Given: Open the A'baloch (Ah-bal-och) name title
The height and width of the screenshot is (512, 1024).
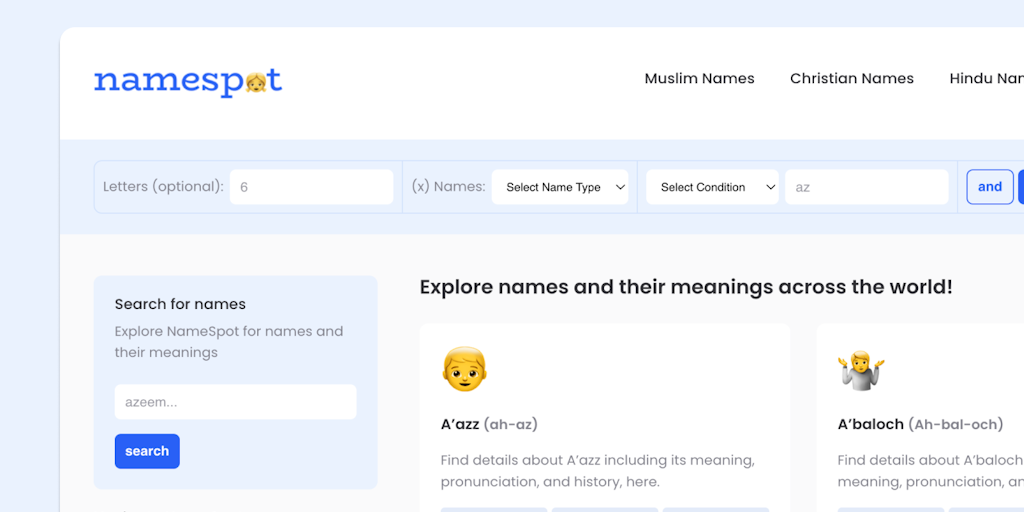Looking at the screenshot, I should (920, 424).
